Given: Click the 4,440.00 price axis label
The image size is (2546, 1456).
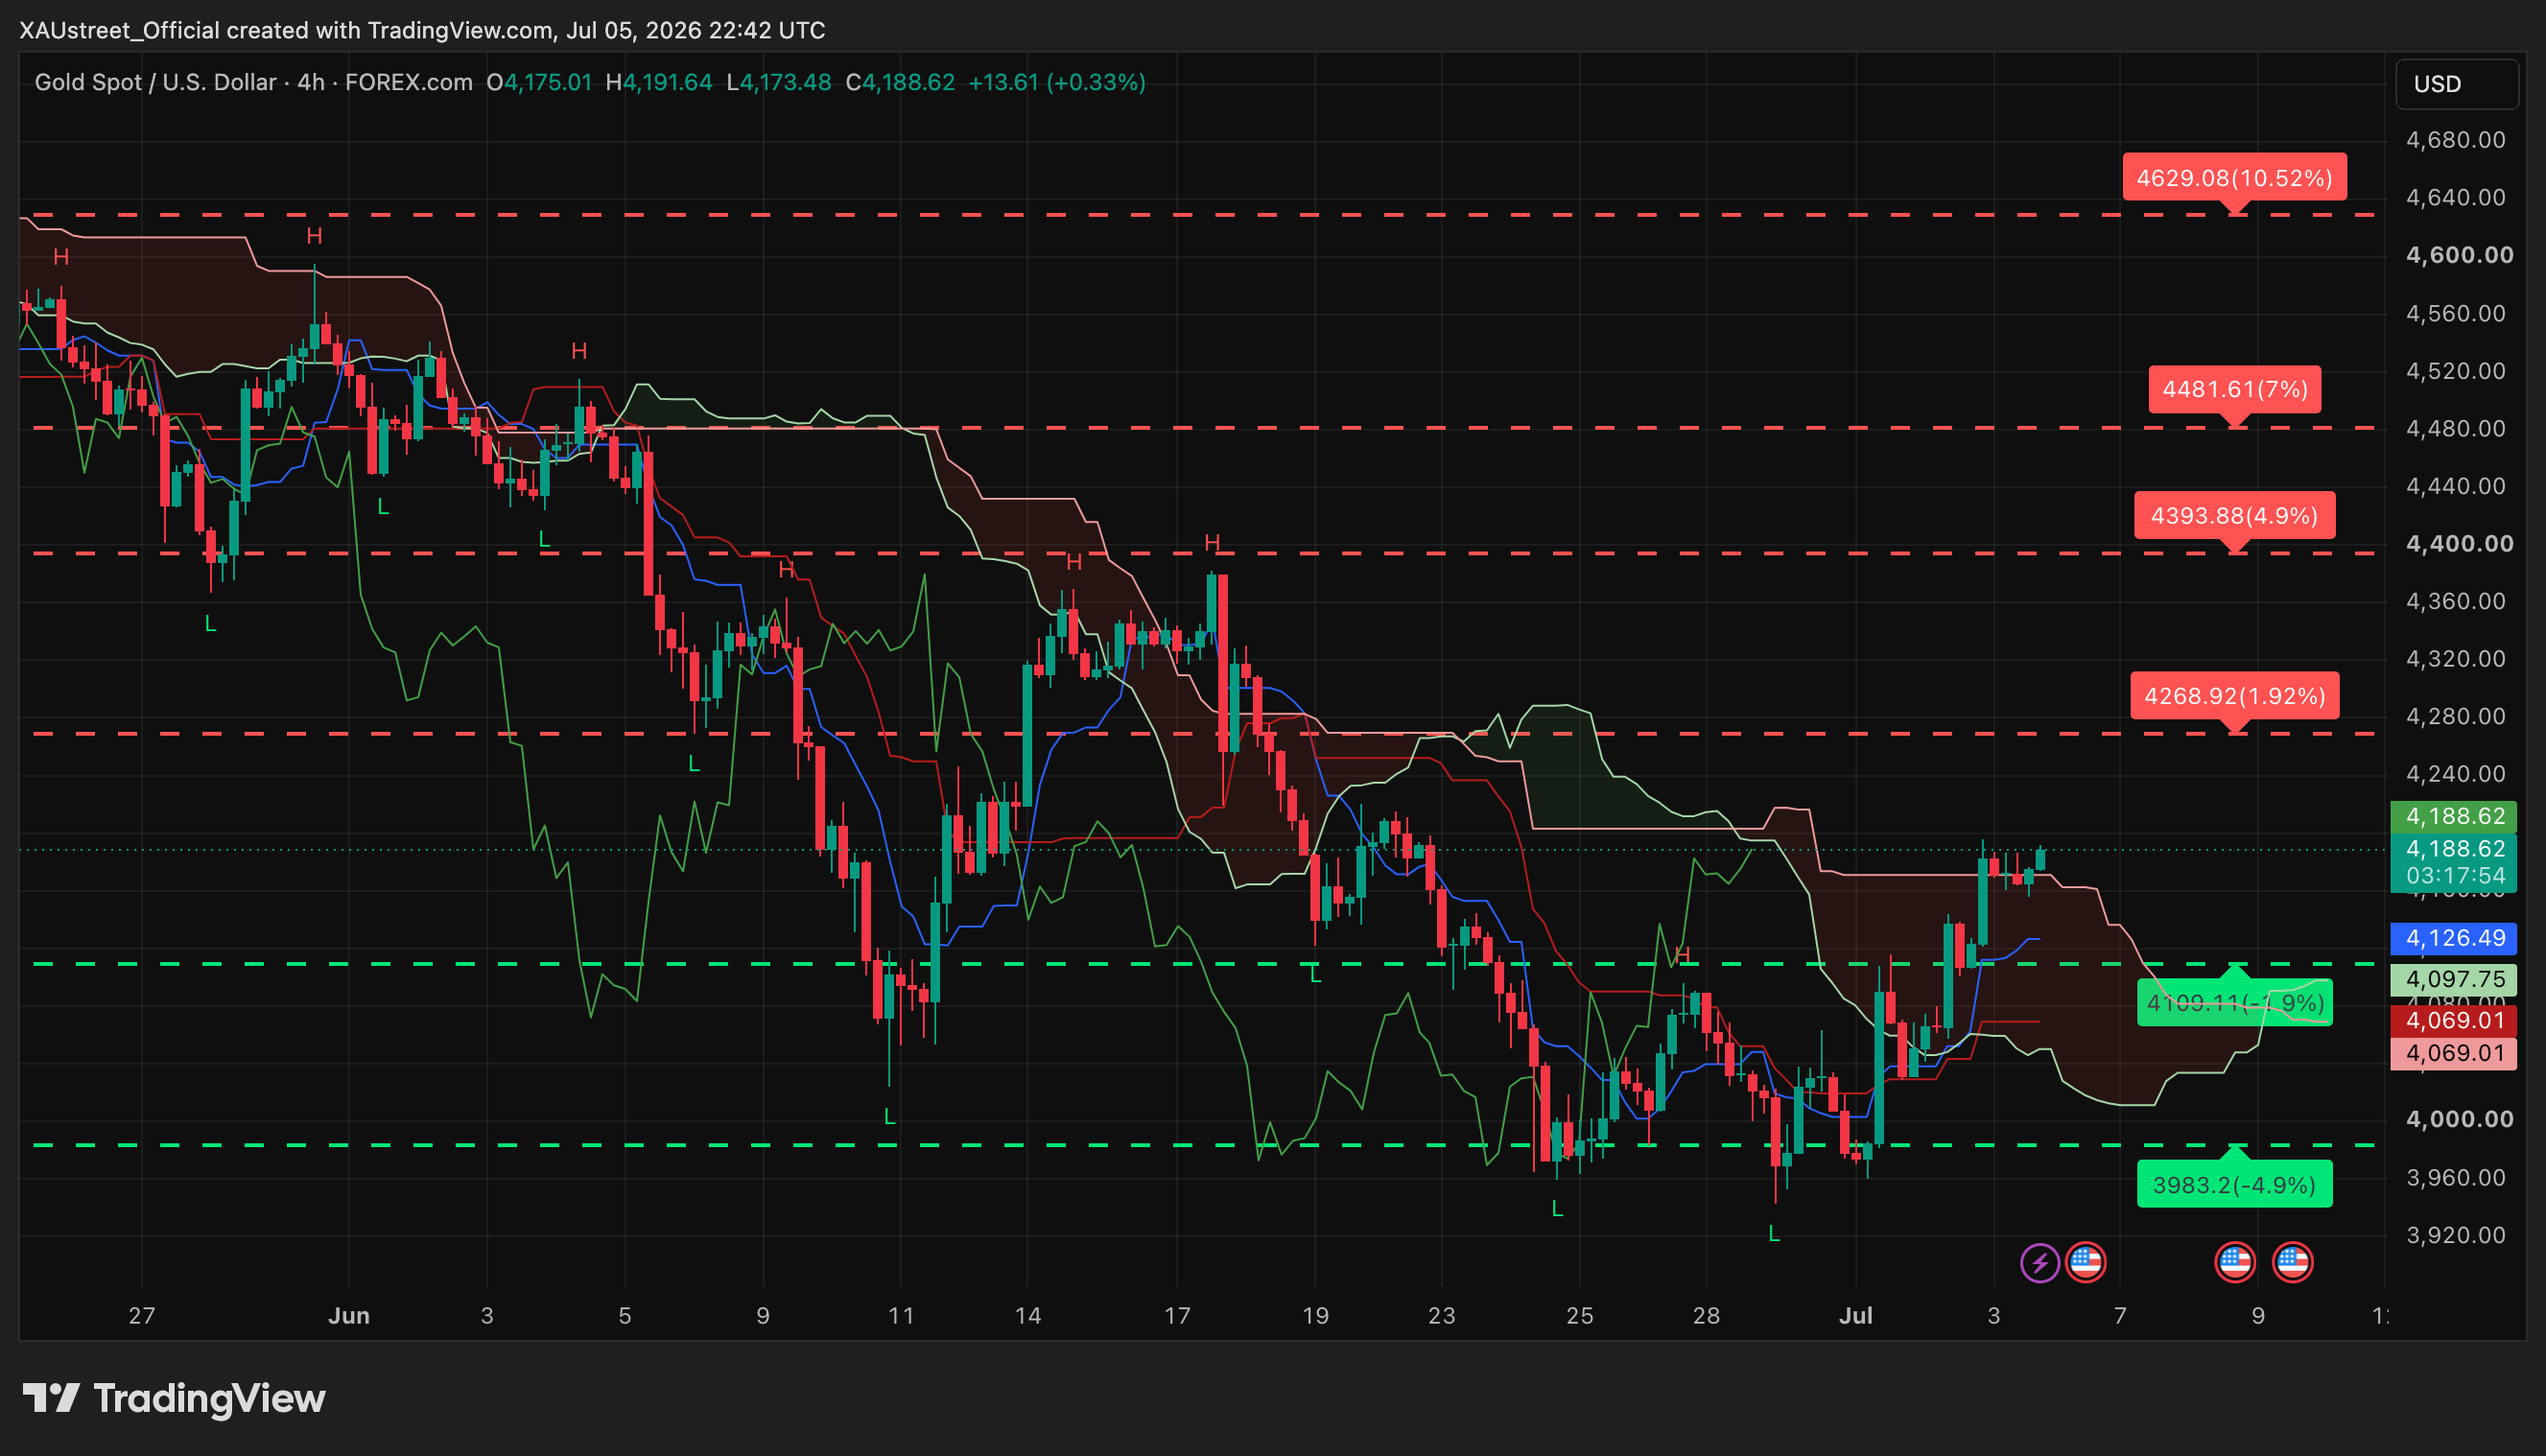Looking at the screenshot, I should [x=2456, y=486].
